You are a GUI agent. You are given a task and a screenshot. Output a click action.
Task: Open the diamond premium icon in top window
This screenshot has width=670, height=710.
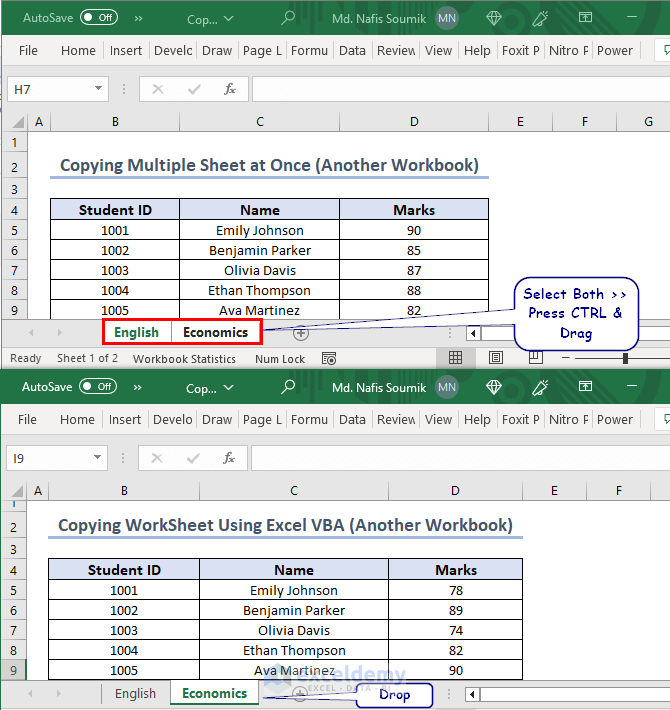coord(494,18)
